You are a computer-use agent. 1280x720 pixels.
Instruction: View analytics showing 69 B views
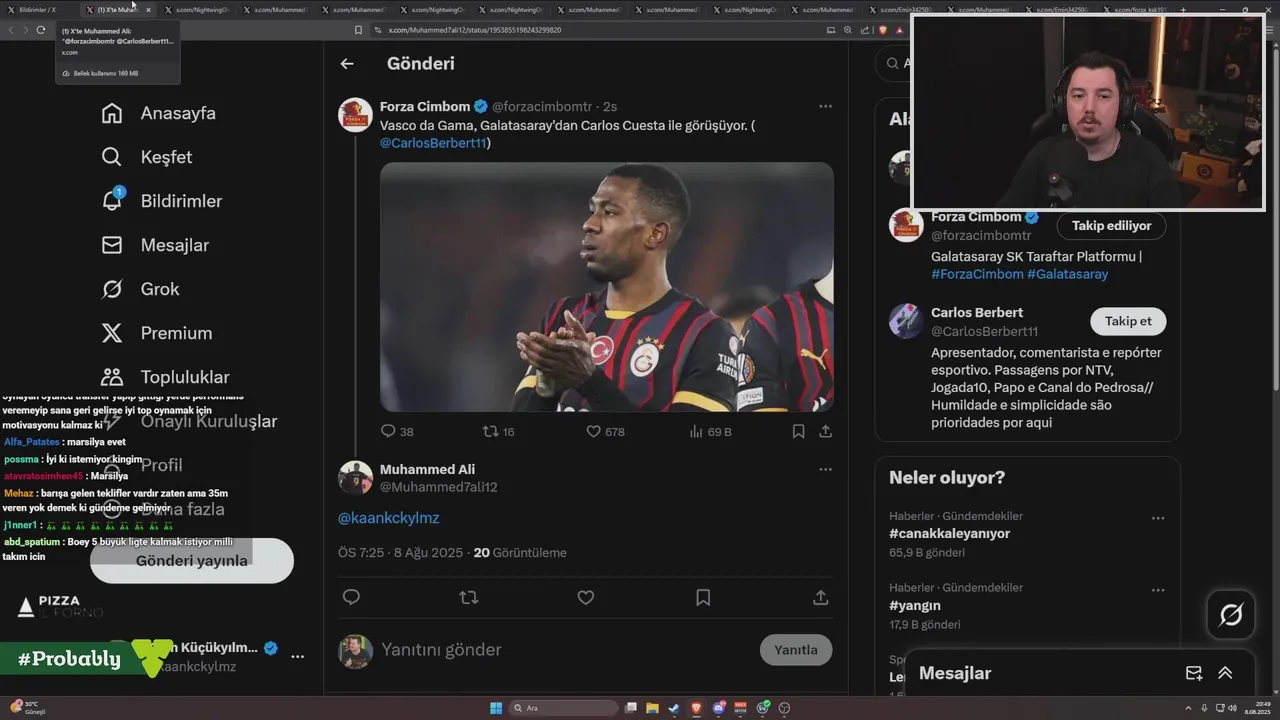(x=711, y=431)
